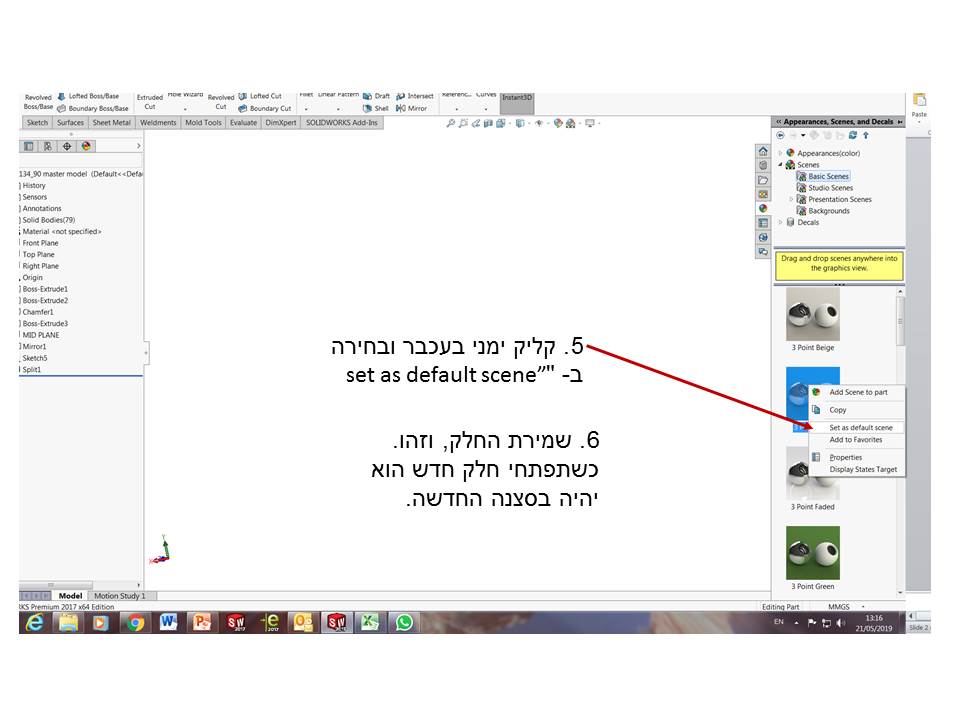The width and height of the screenshot is (960, 720).
Task: Toggle the Instant3D button
Action: tap(517, 98)
